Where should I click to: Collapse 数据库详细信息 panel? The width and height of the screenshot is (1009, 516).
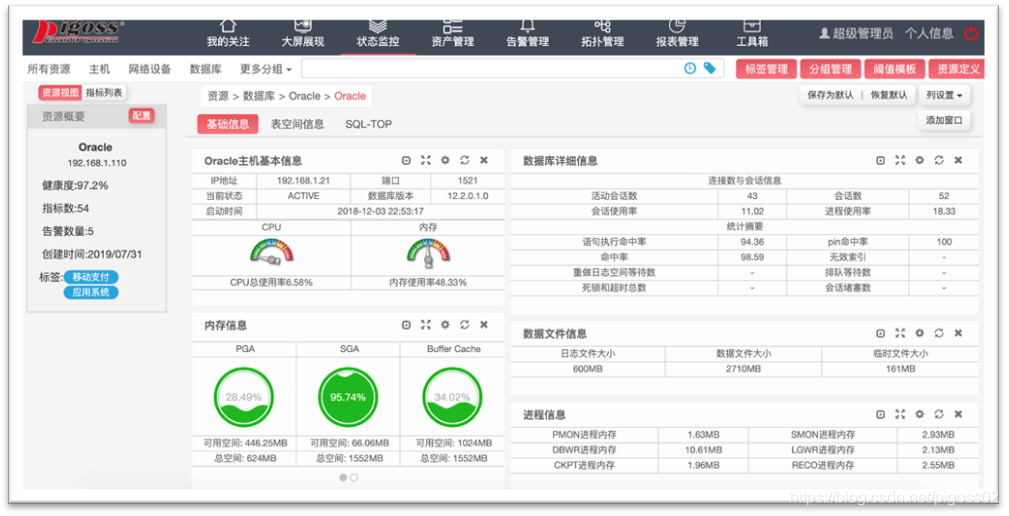[x=880, y=160]
